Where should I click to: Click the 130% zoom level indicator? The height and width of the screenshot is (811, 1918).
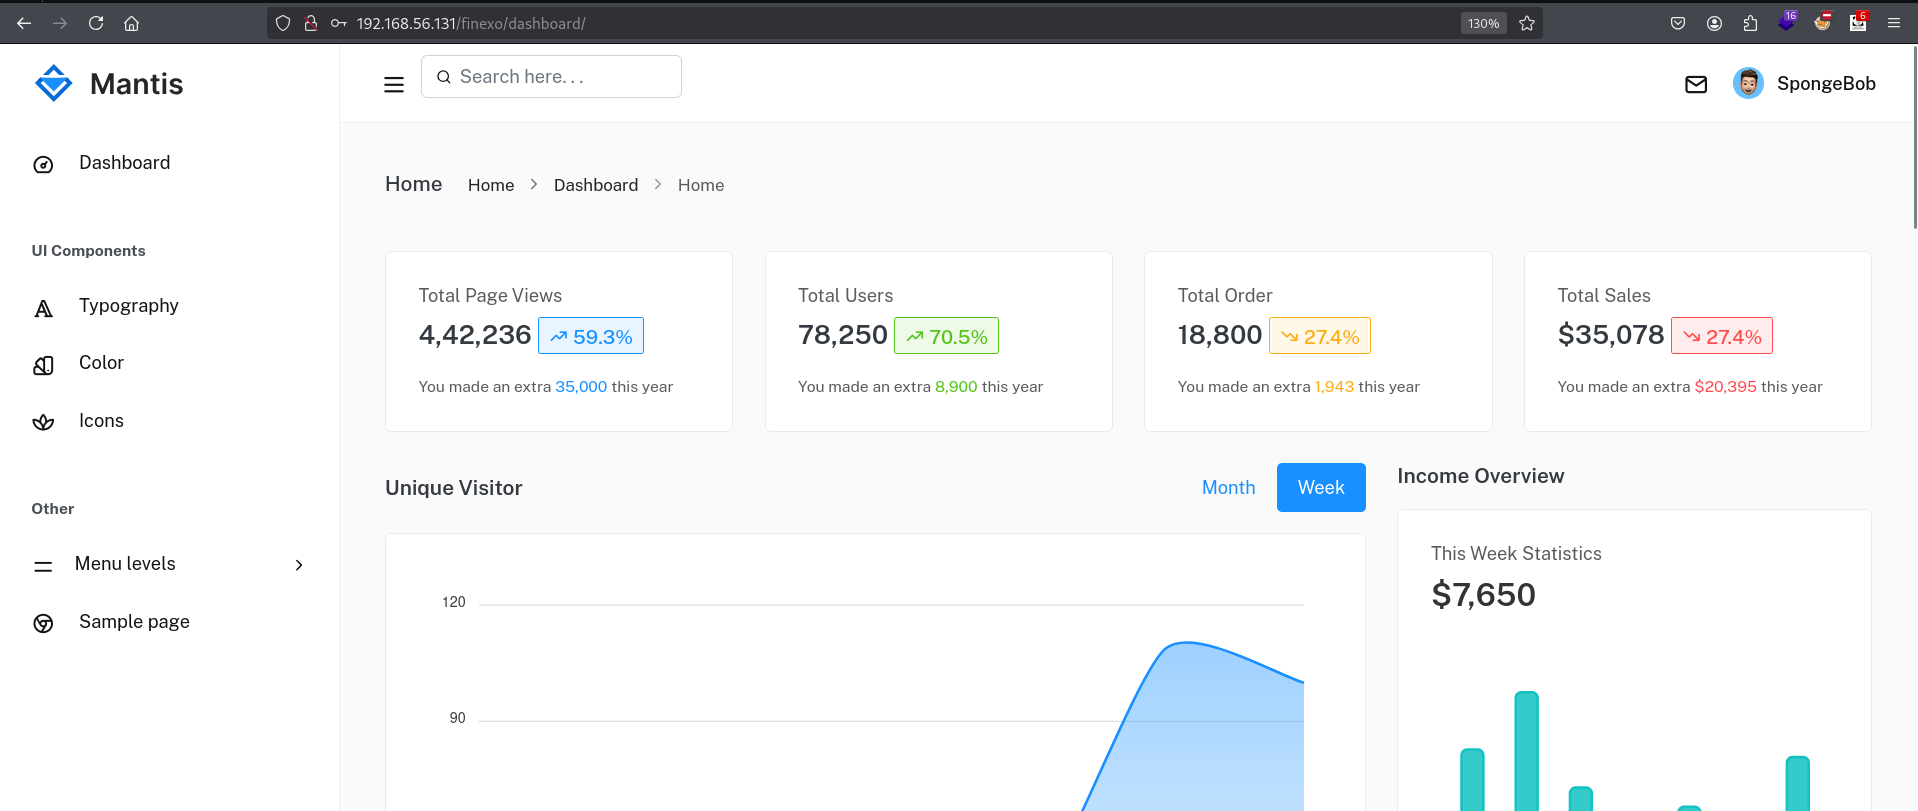[1484, 23]
